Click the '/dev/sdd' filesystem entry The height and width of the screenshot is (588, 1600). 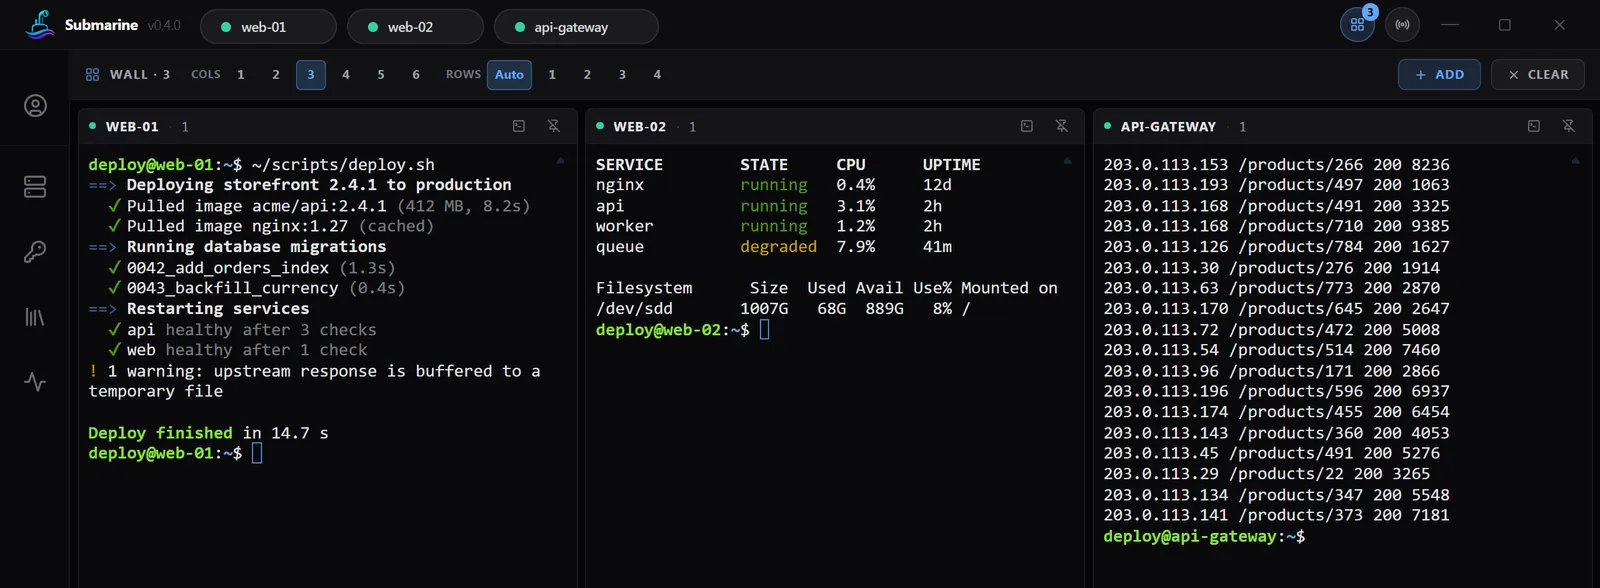634,309
